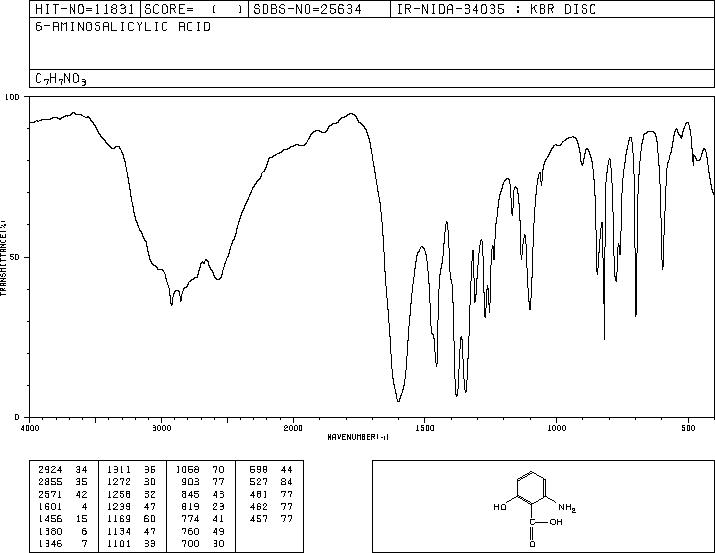Image resolution: width=715 pixels, height=553 pixels.
Task: Click the carbonyl O atom in the structure
Action: click(533, 544)
